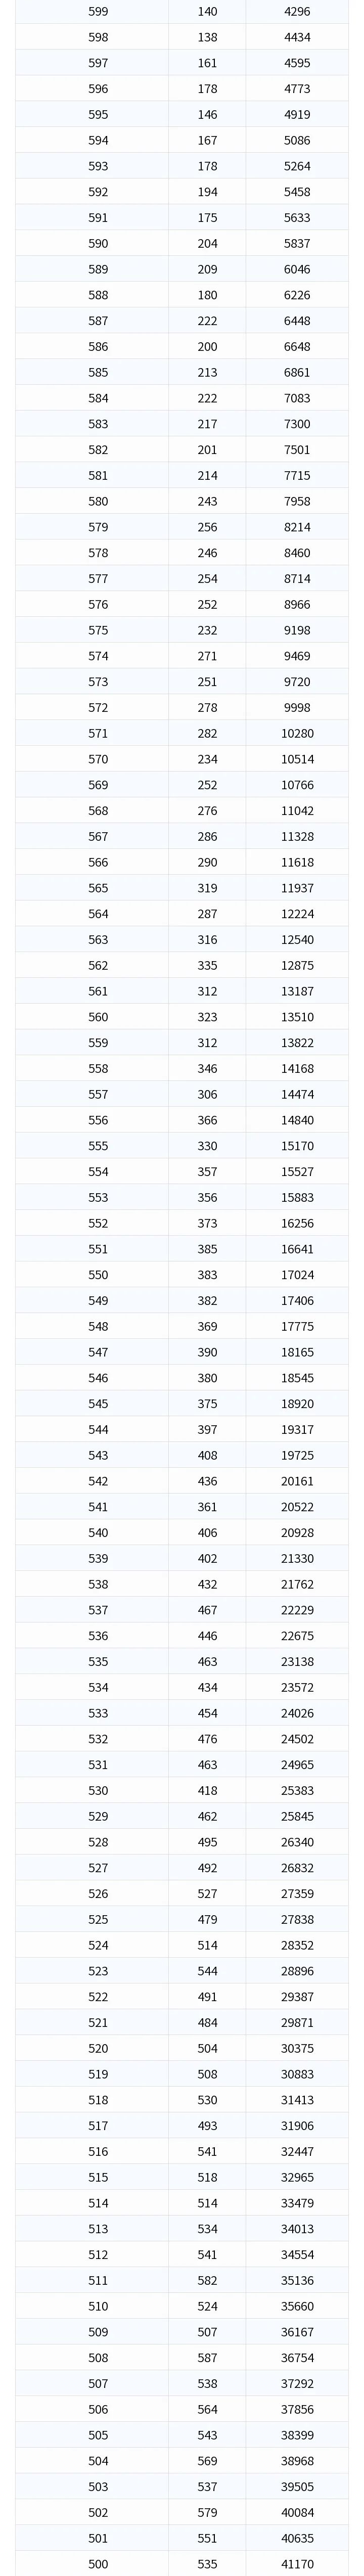The height and width of the screenshot is (2576, 364).
Task: Click the cumulative value 17024
Action: [x=297, y=1276]
